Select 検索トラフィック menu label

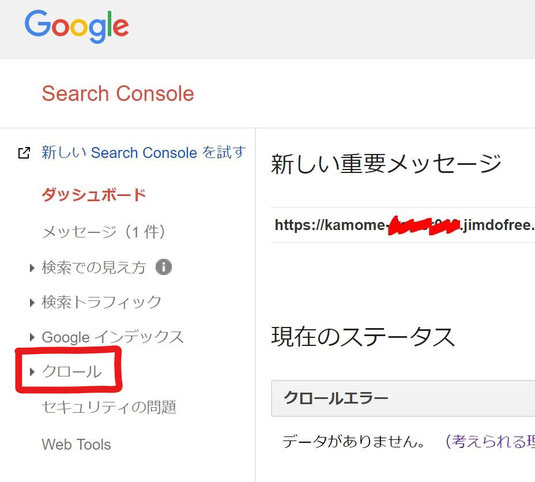click(101, 302)
